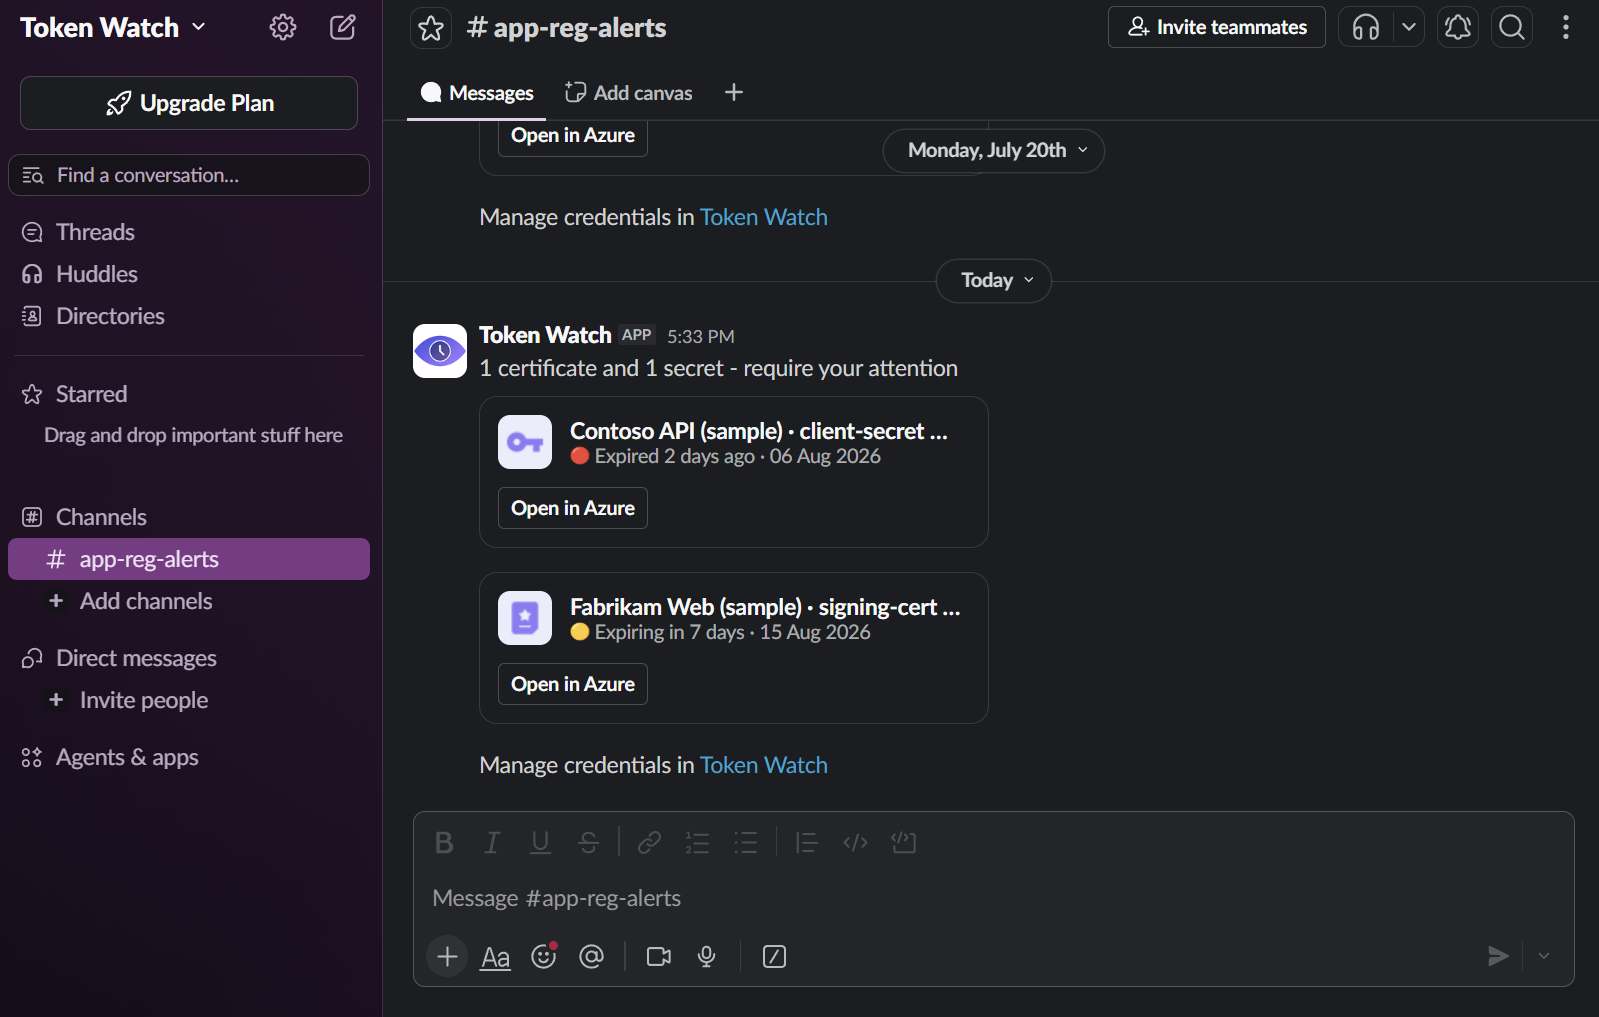Click Token Watch app avatar
The image size is (1599, 1017).
[440, 351]
